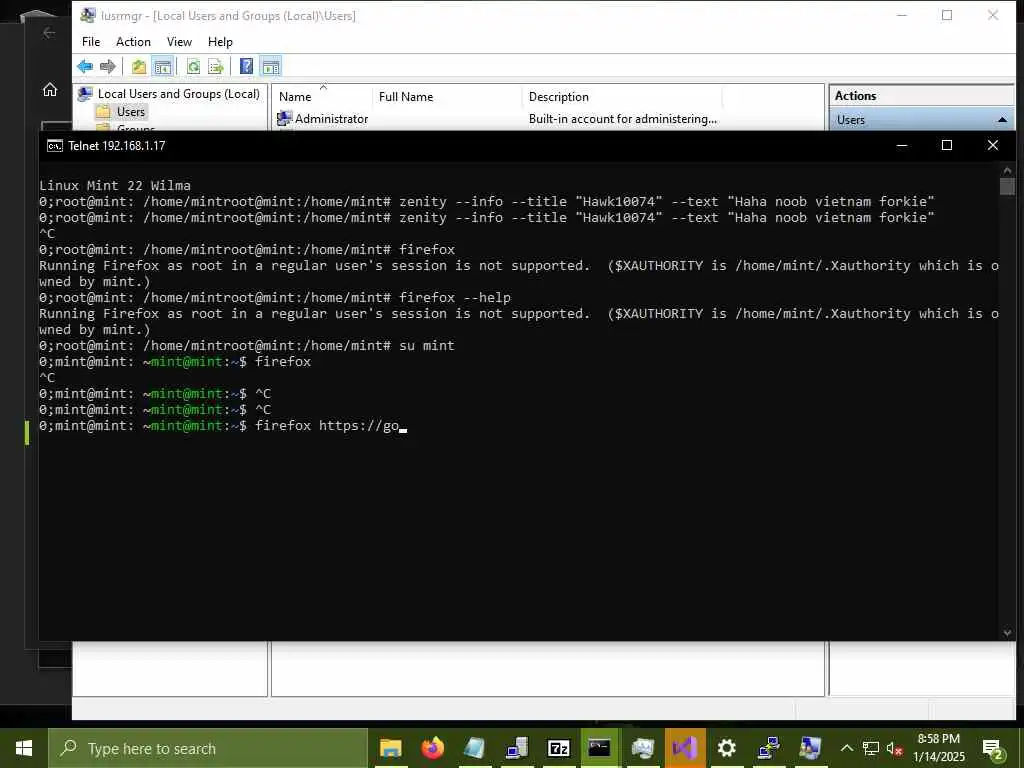
Task: Click the Telnet window scrollbar thumb
Action: click(1006, 187)
